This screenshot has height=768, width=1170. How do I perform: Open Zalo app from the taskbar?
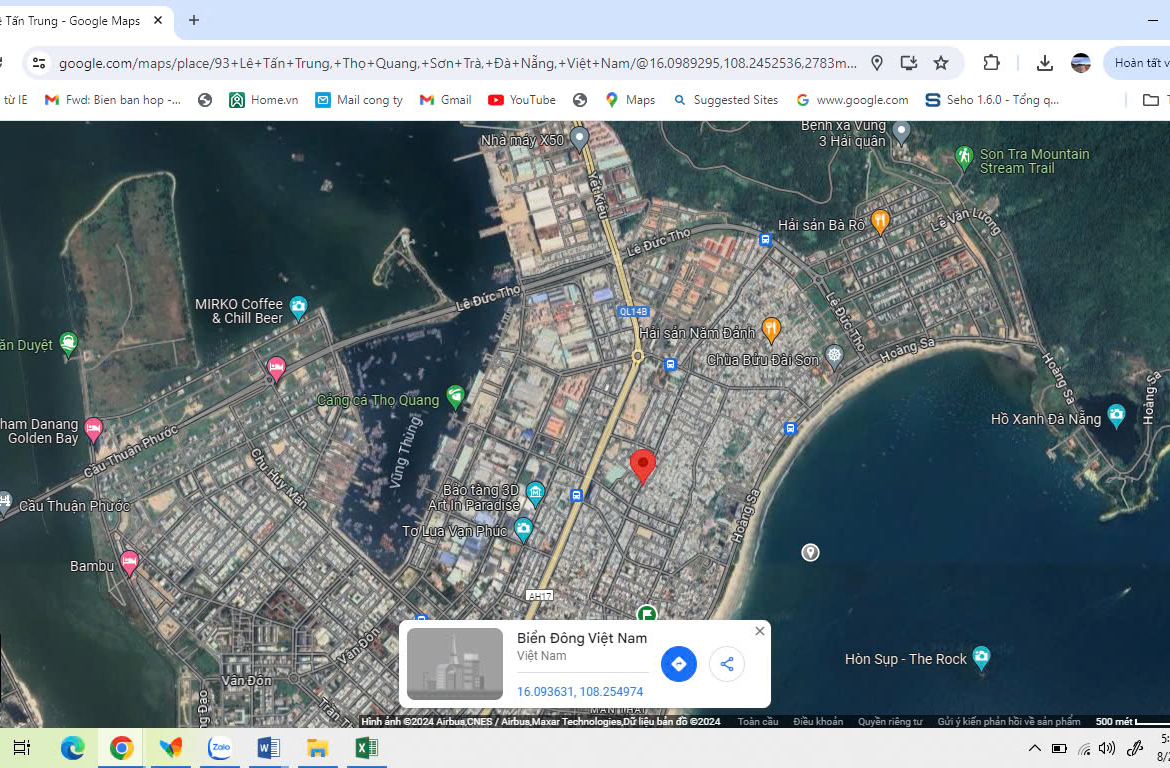pos(220,748)
